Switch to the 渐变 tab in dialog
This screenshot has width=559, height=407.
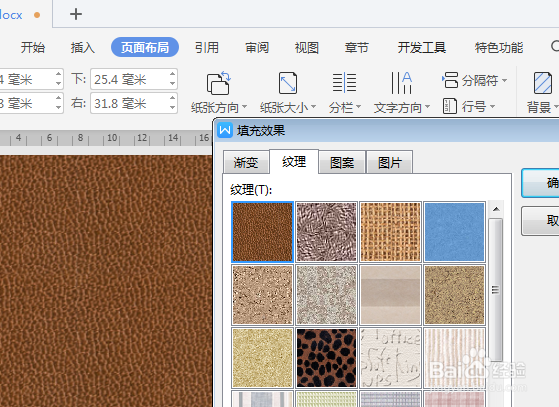(x=246, y=163)
